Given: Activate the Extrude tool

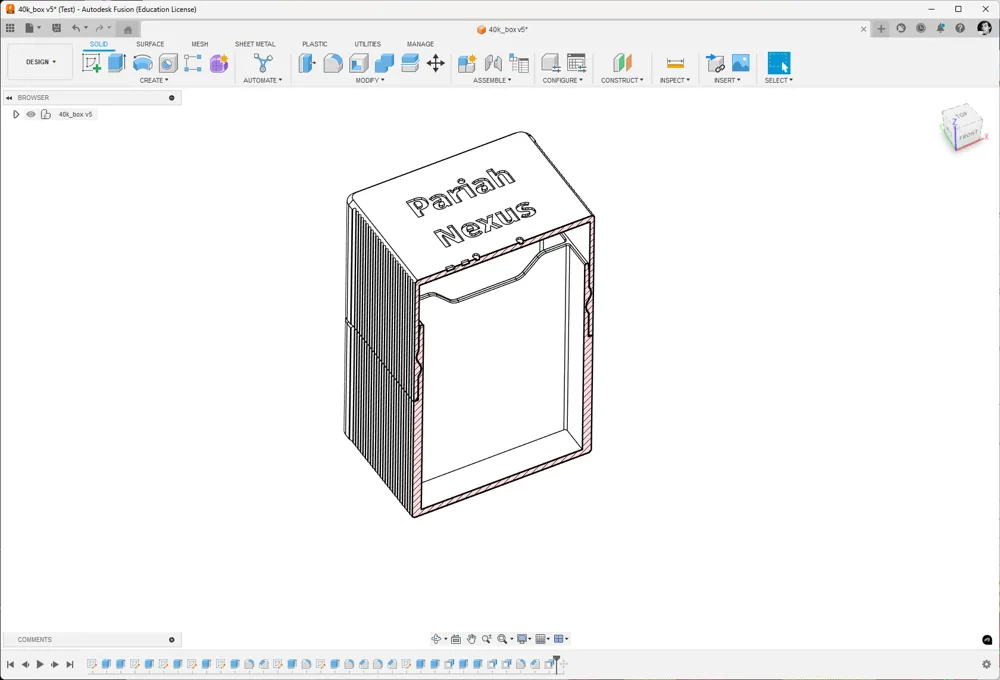Looking at the screenshot, I should tap(116, 62).
